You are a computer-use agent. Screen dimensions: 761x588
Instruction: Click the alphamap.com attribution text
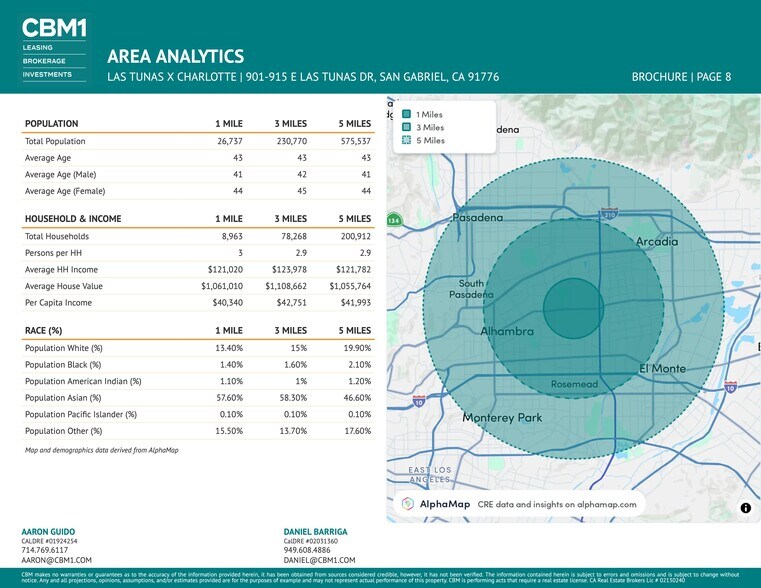tap(557, 505)
